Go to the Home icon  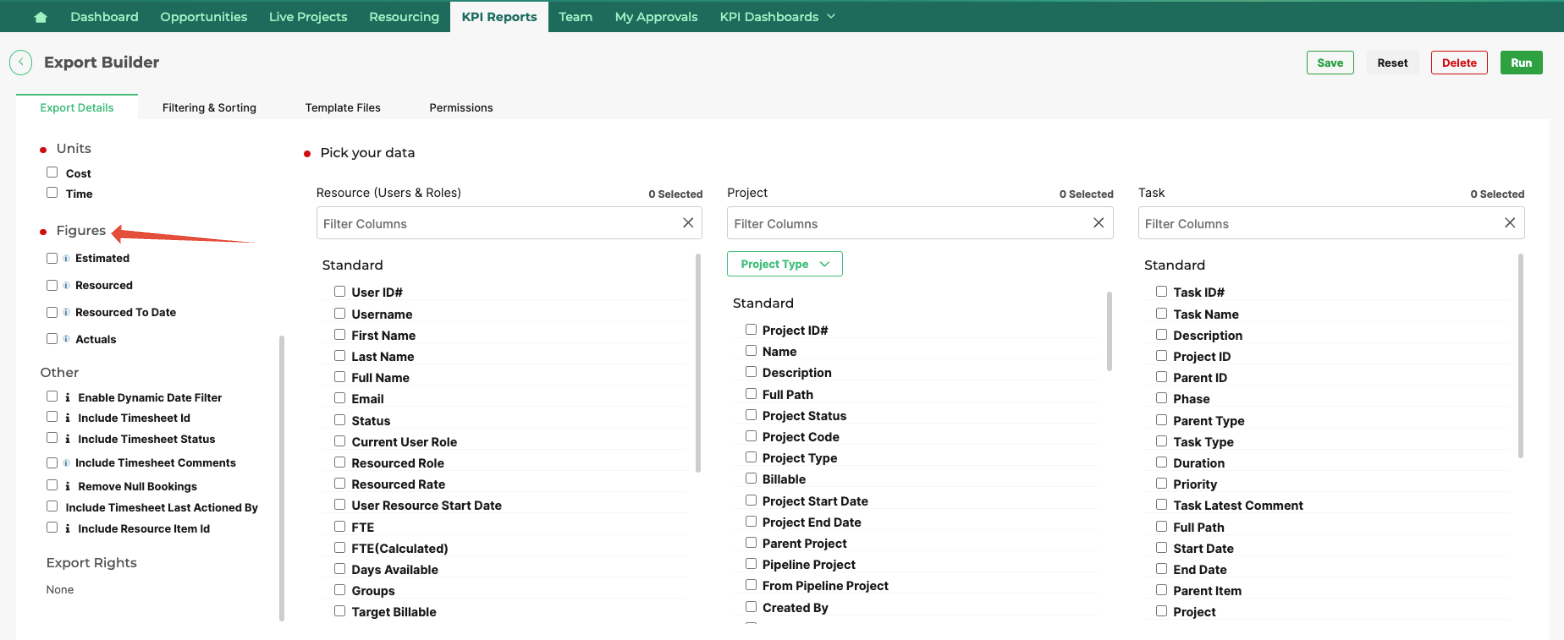[40, 17]
